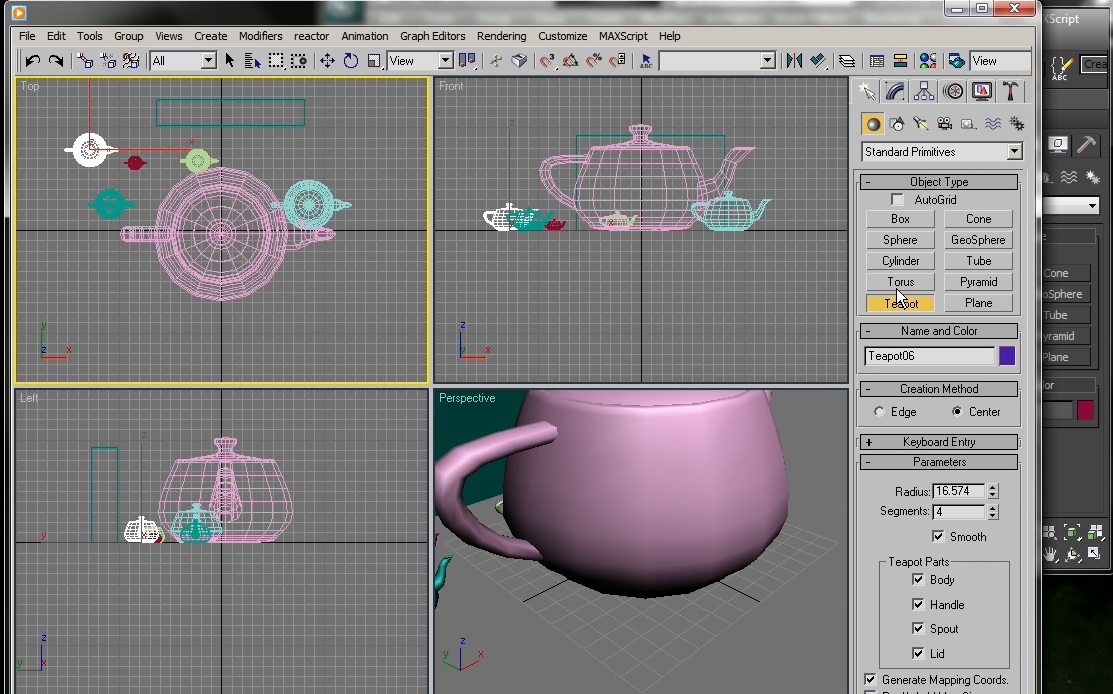The image size is (1113, 694).
Task: Enable Generate Mapping Coords
Action: click(870, 679)
